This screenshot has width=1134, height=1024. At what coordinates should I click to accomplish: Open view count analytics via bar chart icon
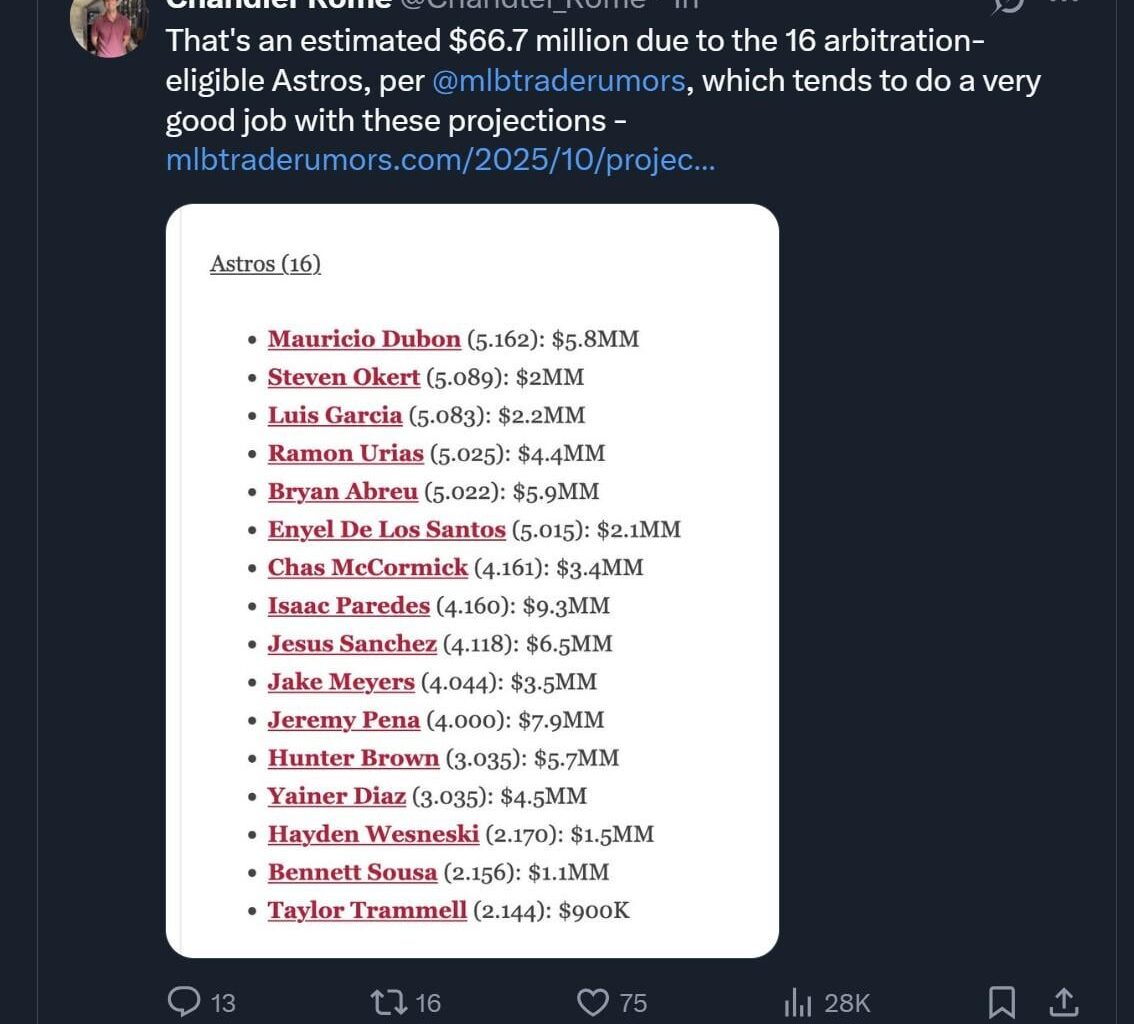pos(797,1001)
